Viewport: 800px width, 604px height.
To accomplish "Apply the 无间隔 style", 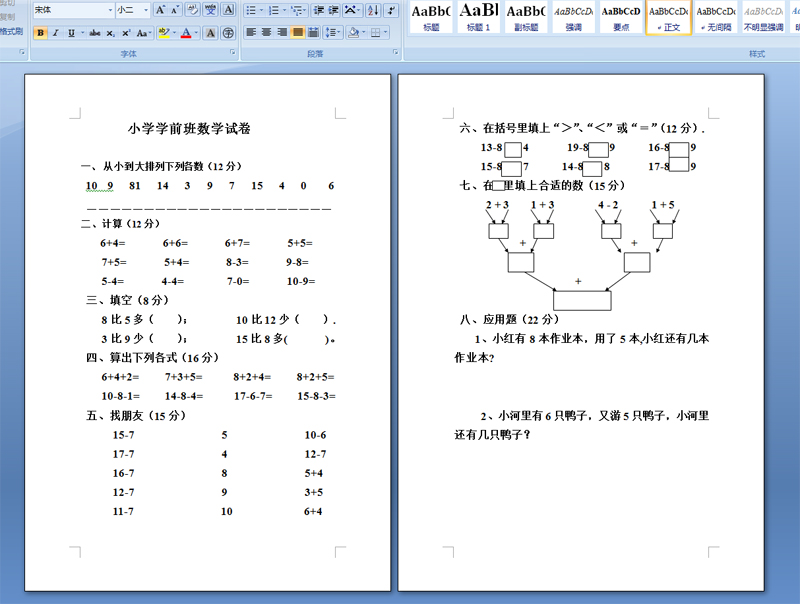I will pyautogui.click(x=716, y=17).
